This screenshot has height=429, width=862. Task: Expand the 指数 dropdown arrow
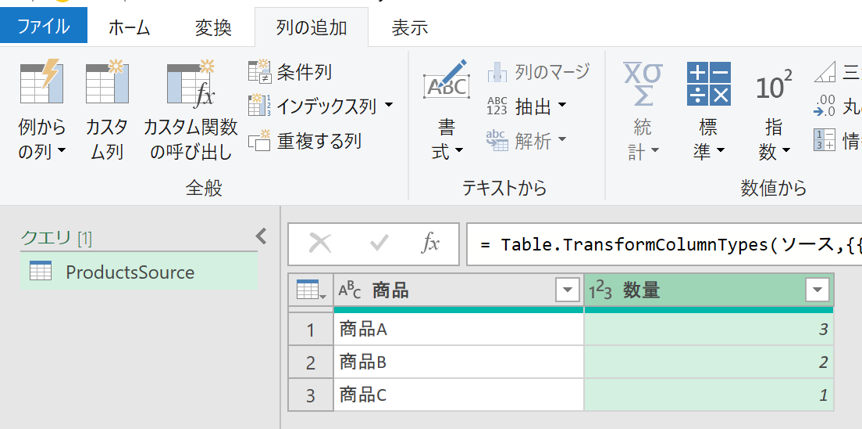tap(787, 151)
